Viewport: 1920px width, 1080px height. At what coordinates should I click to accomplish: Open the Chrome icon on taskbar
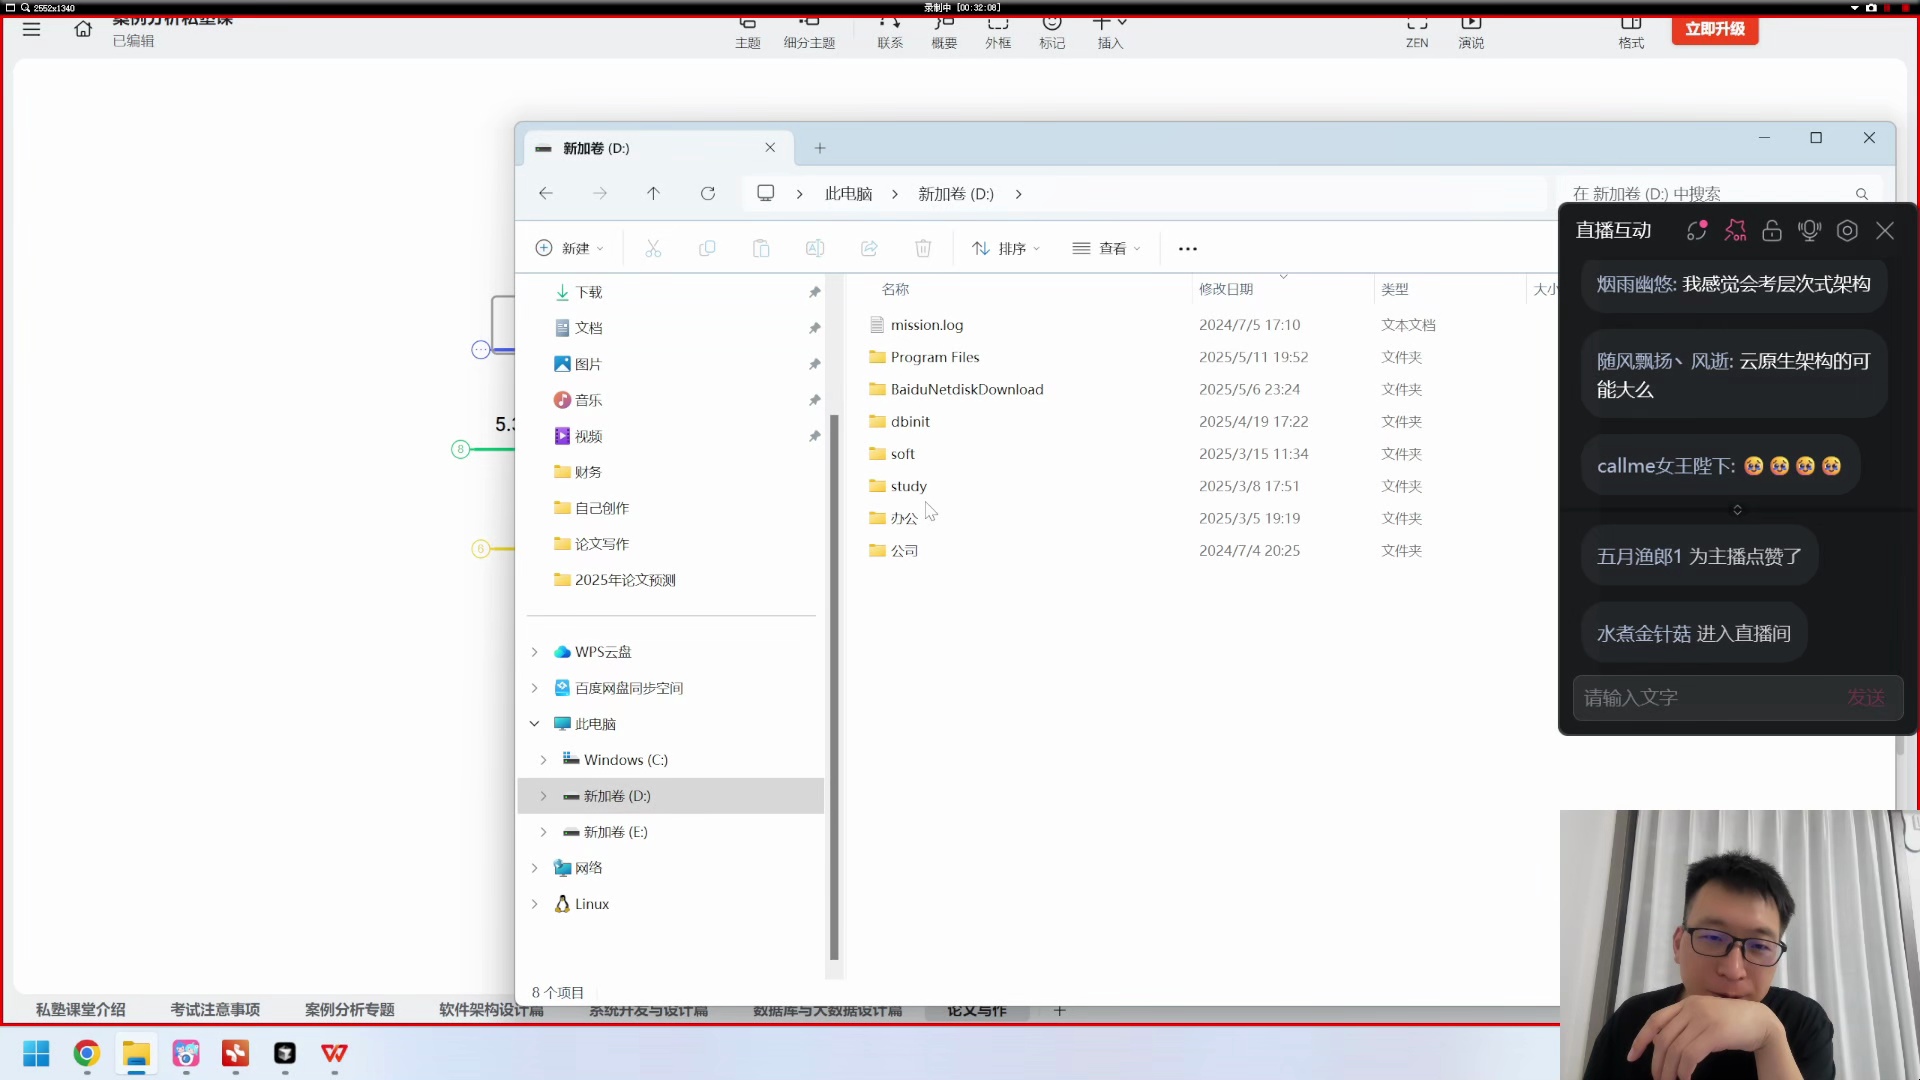87,1053
